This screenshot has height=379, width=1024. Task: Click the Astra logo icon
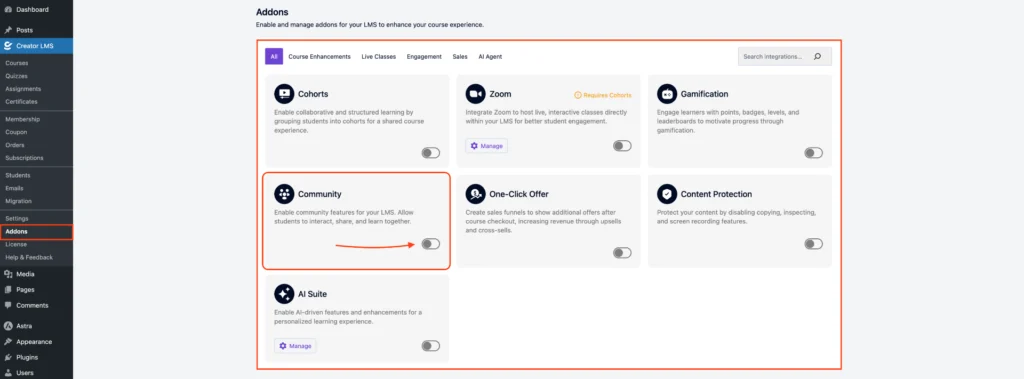[x=8, y=326]
